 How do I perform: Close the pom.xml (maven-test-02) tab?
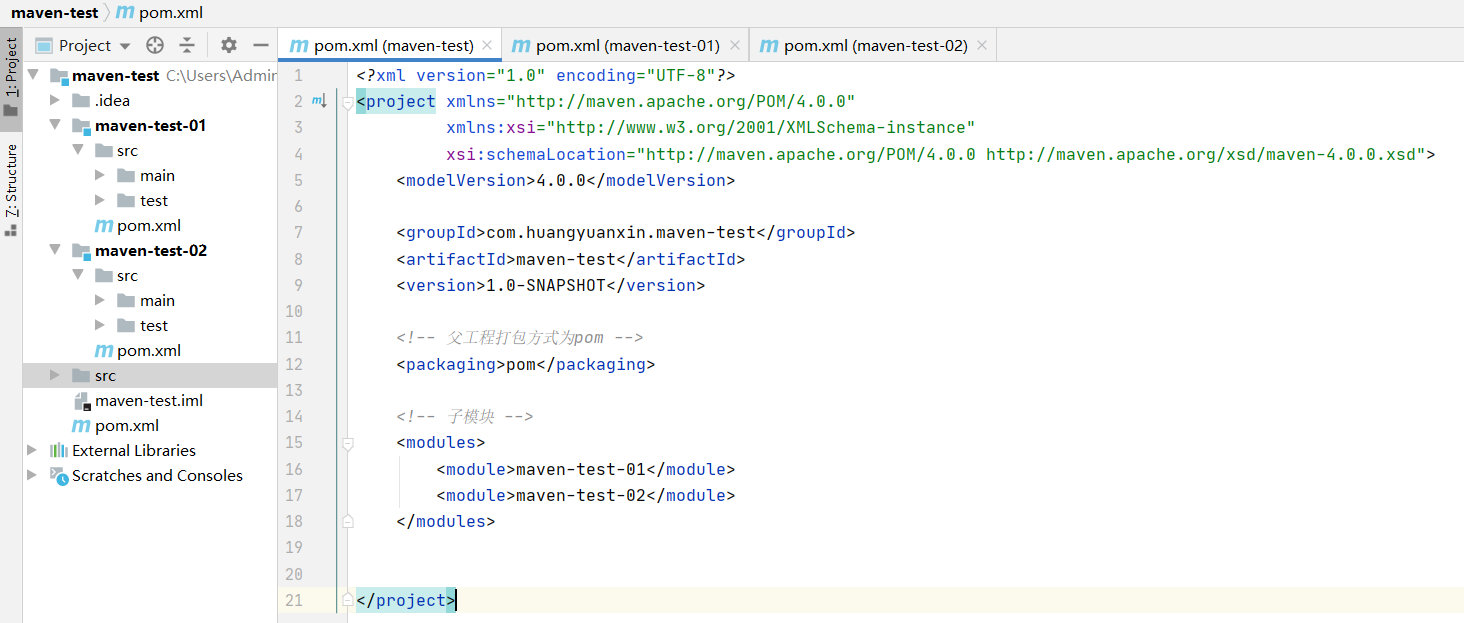982,45
